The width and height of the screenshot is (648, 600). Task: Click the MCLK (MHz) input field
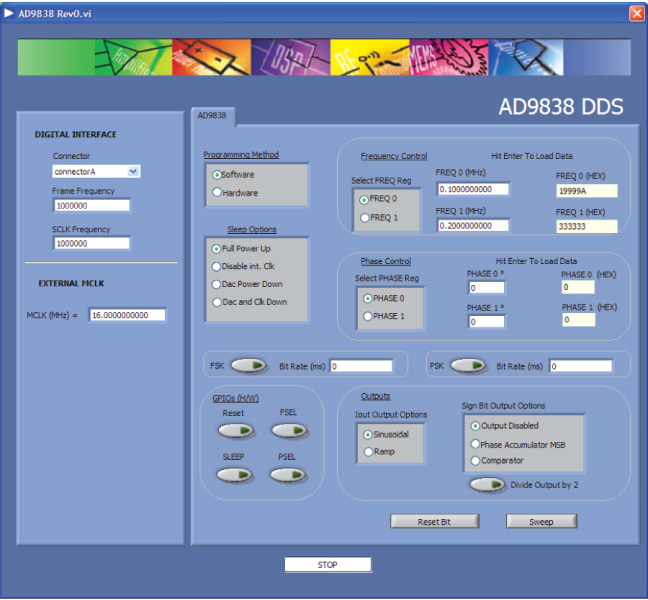[127, 315]
